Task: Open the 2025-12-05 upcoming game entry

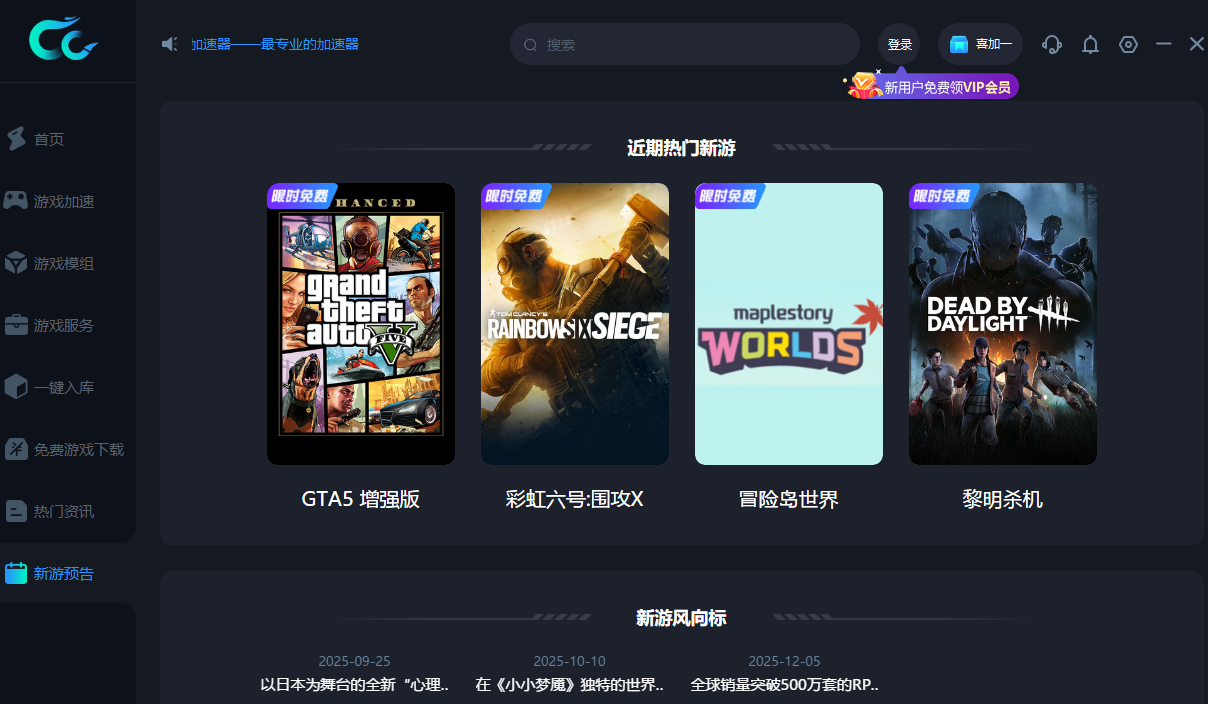Action: coord(784,674)
